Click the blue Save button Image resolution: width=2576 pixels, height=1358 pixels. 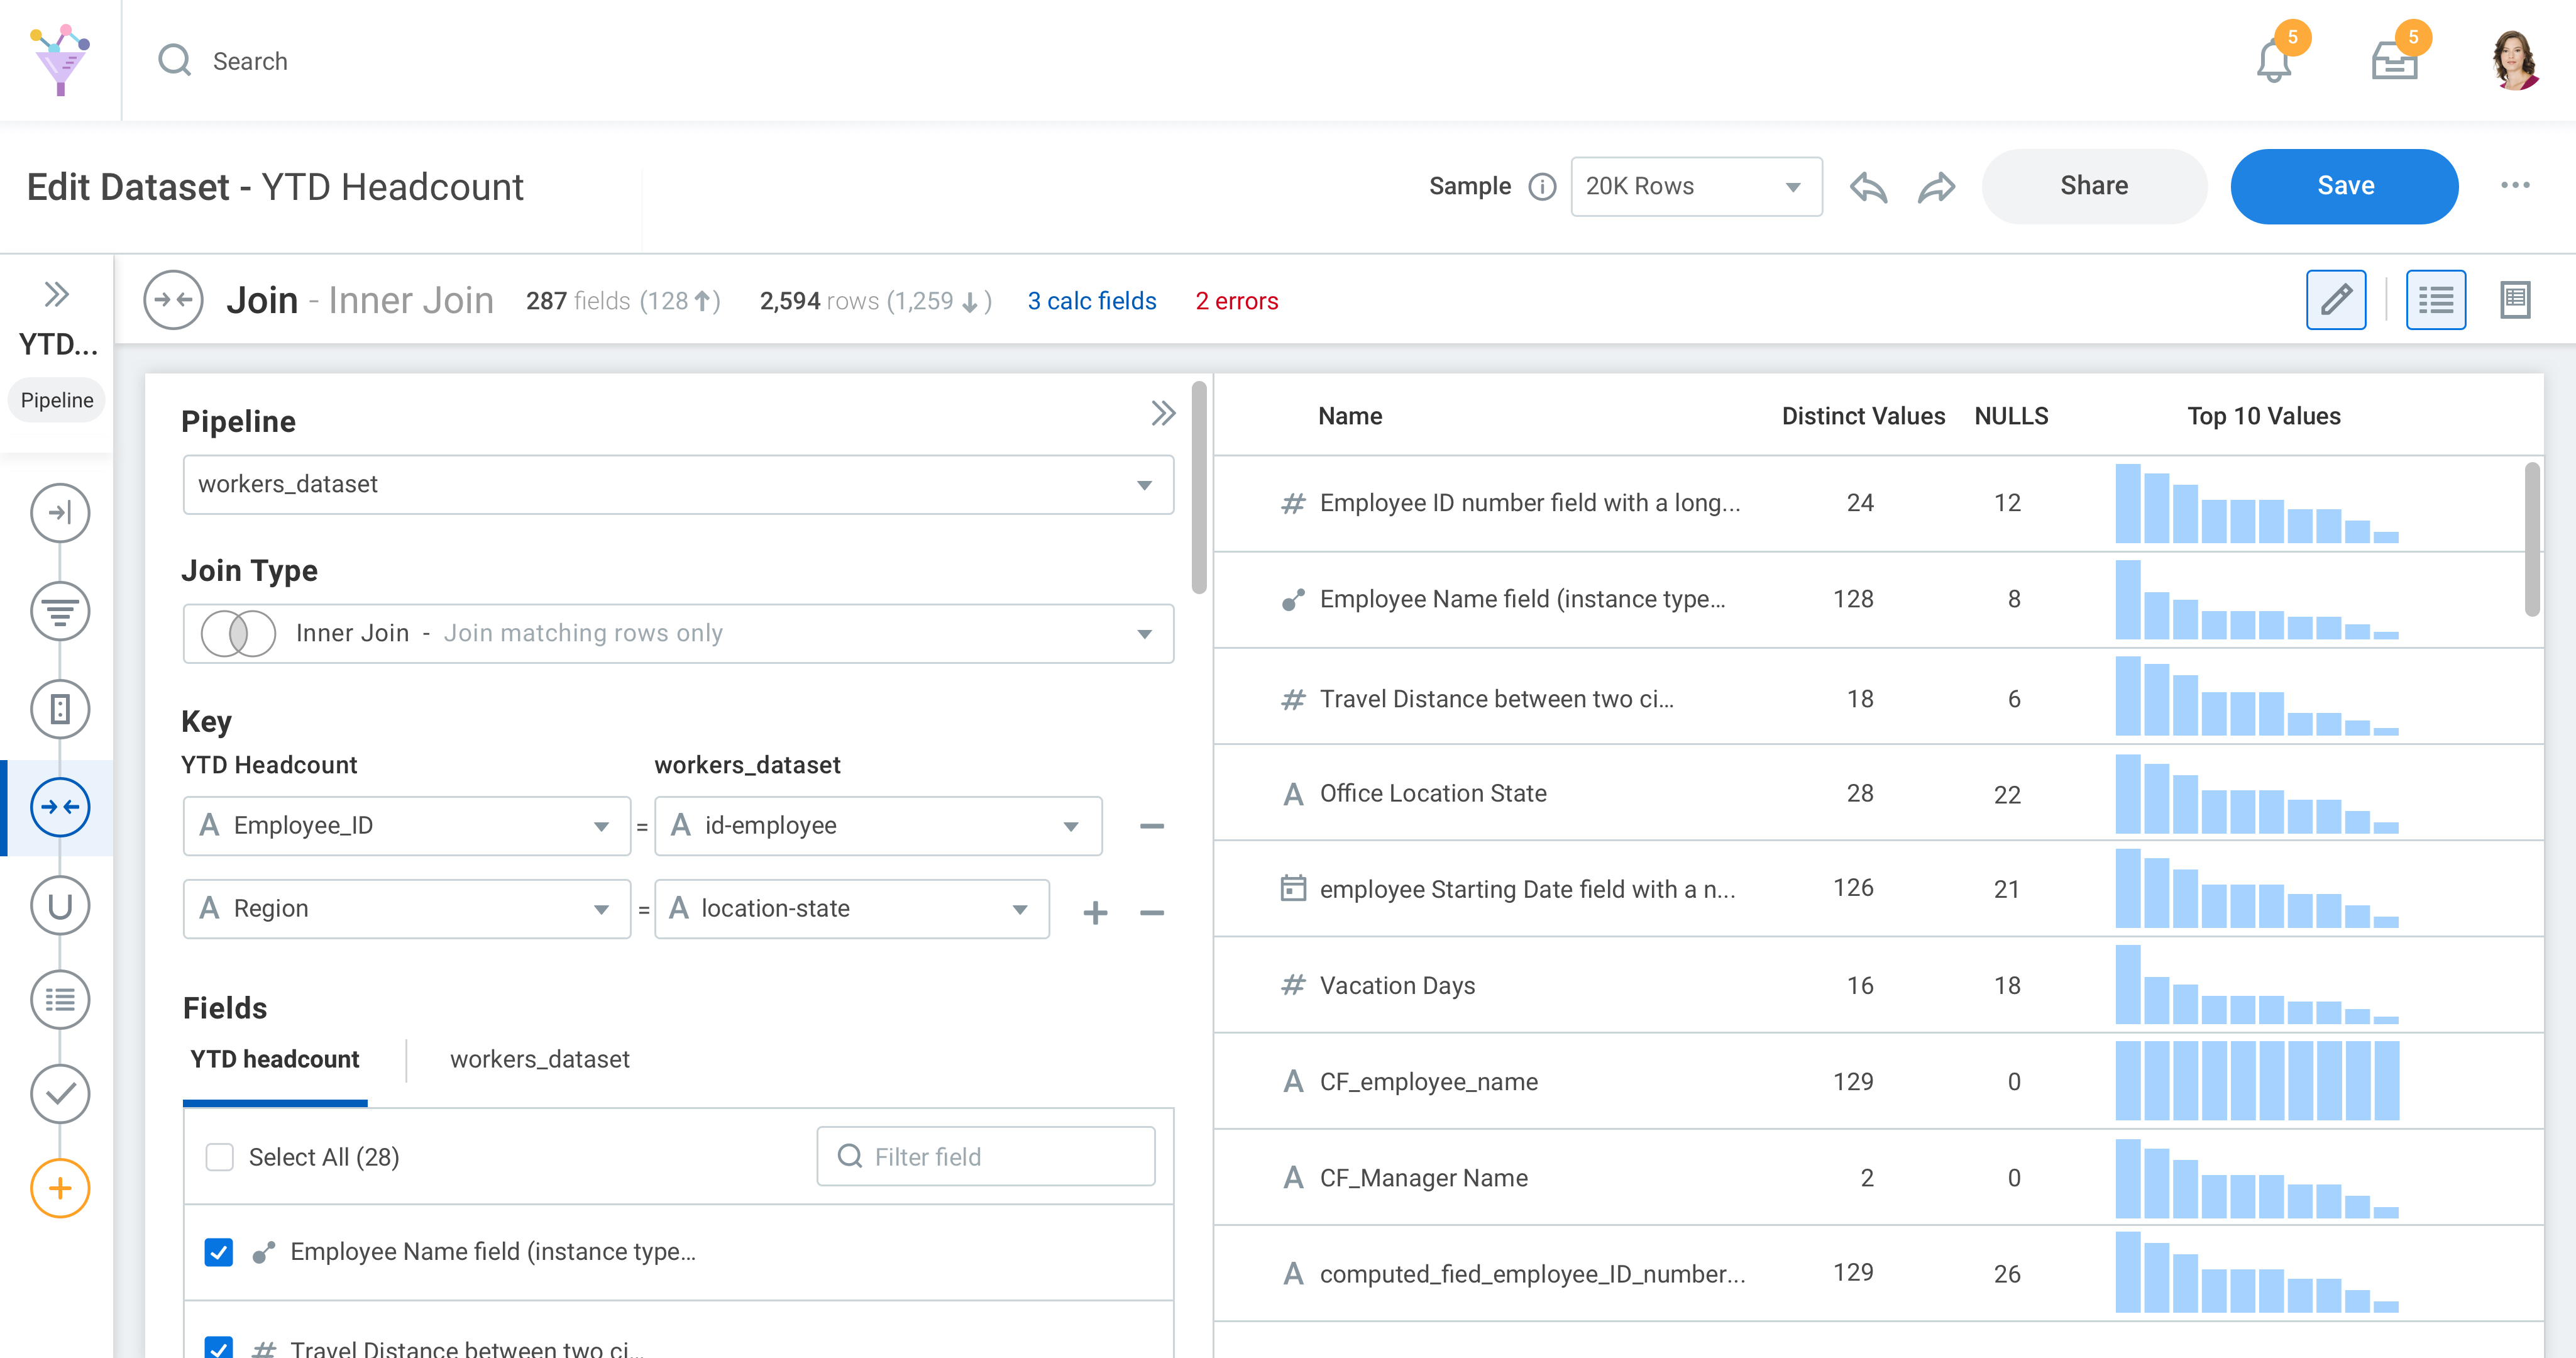click(x=2344, y=186)
